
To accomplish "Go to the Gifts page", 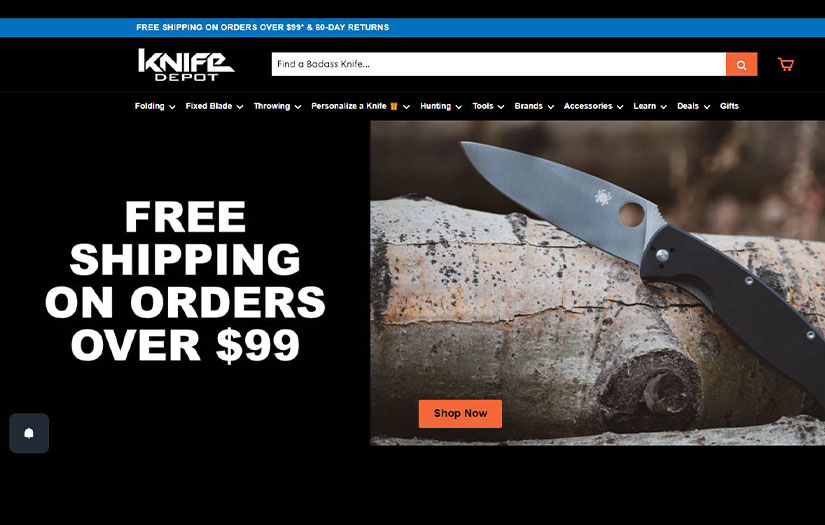I will [x=729, y=106].
